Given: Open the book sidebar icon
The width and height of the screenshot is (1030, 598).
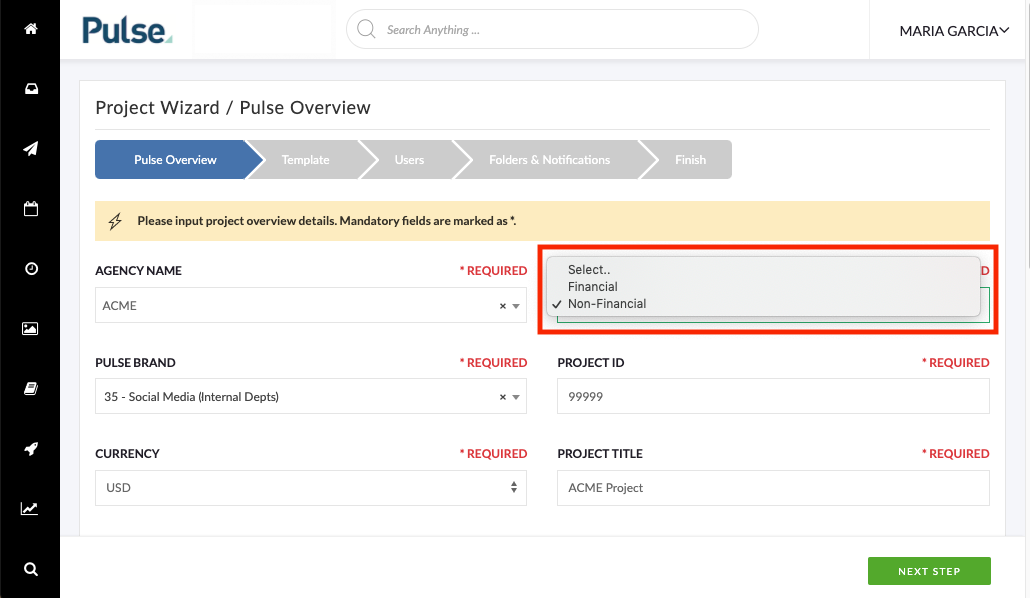Looking at the screenshot, I should pyautogui.click(x=31, y=389).
